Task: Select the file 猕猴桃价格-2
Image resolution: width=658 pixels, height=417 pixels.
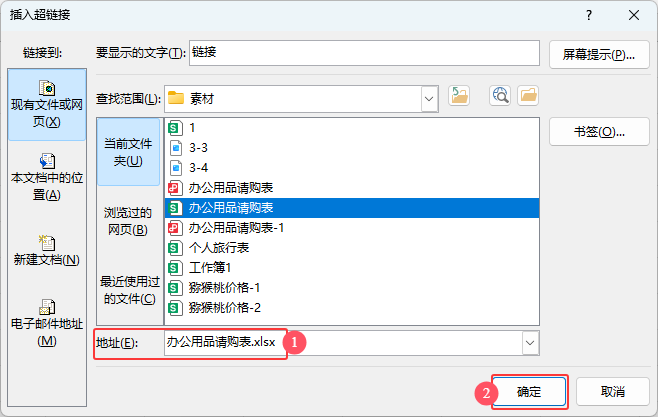Action: pos(352,308)
